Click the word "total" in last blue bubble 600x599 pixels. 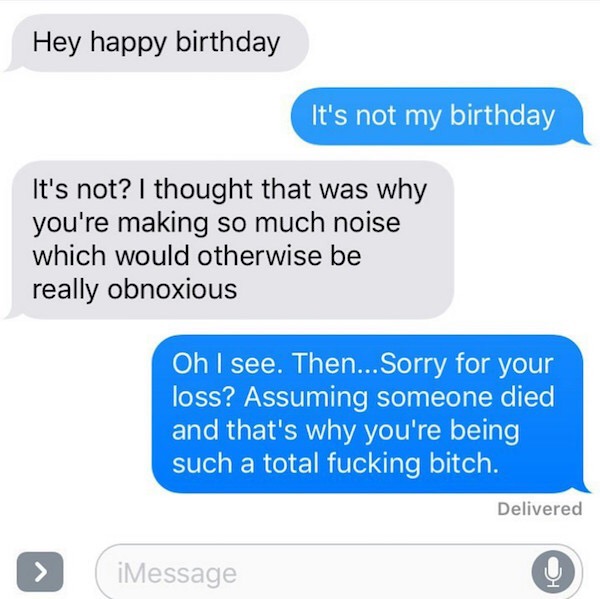[x=291, y=464]
